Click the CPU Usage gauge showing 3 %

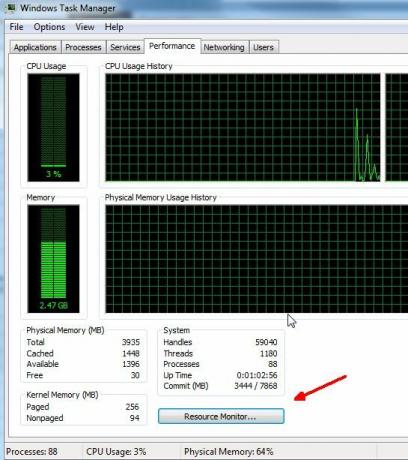pyautogui.click(x=53, y=128)
